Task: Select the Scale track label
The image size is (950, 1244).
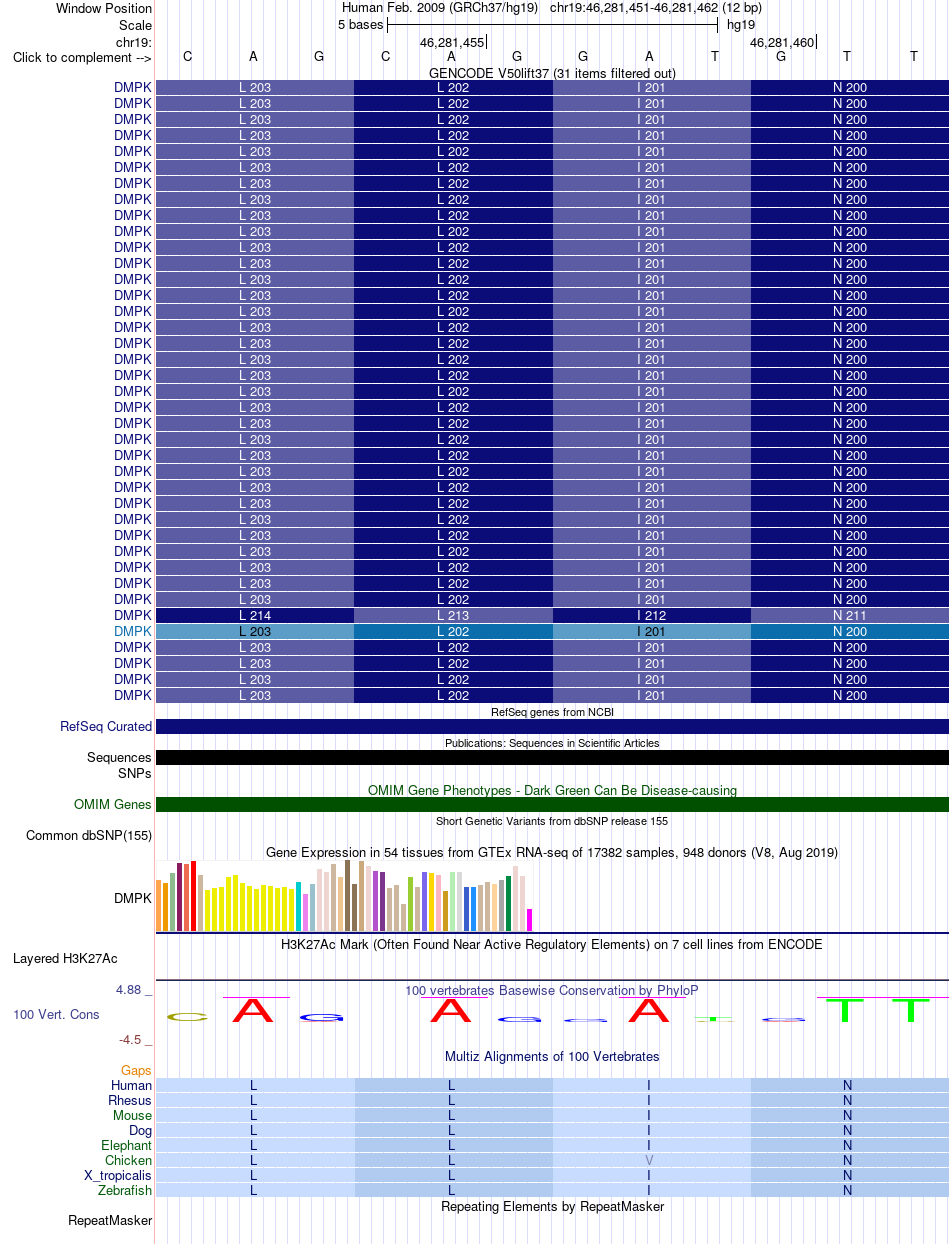Action: [135, 25]
